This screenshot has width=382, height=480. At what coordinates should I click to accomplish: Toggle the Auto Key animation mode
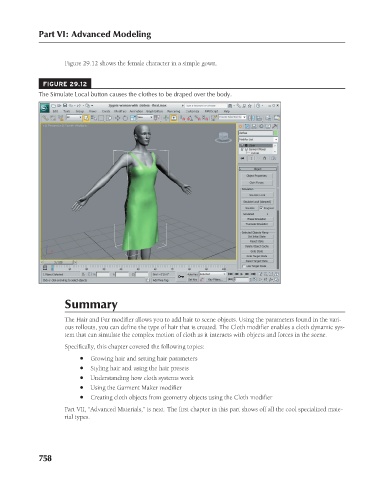click(193, 274)
